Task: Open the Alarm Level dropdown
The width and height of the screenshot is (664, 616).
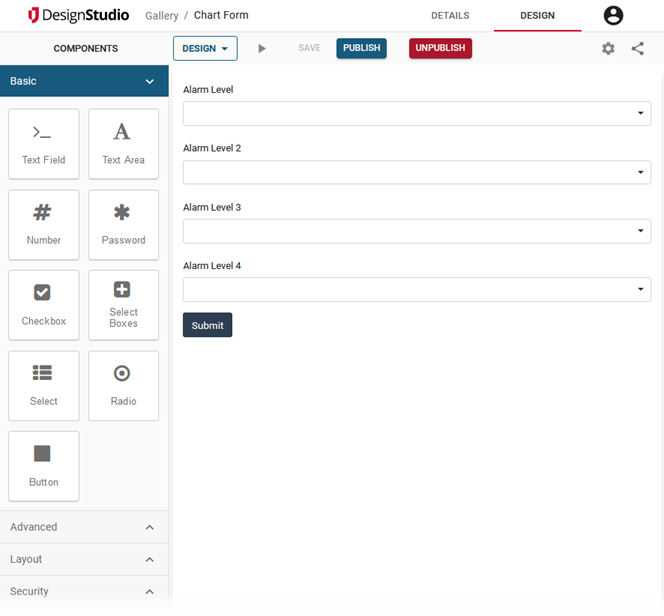Action: pos(416,114)
